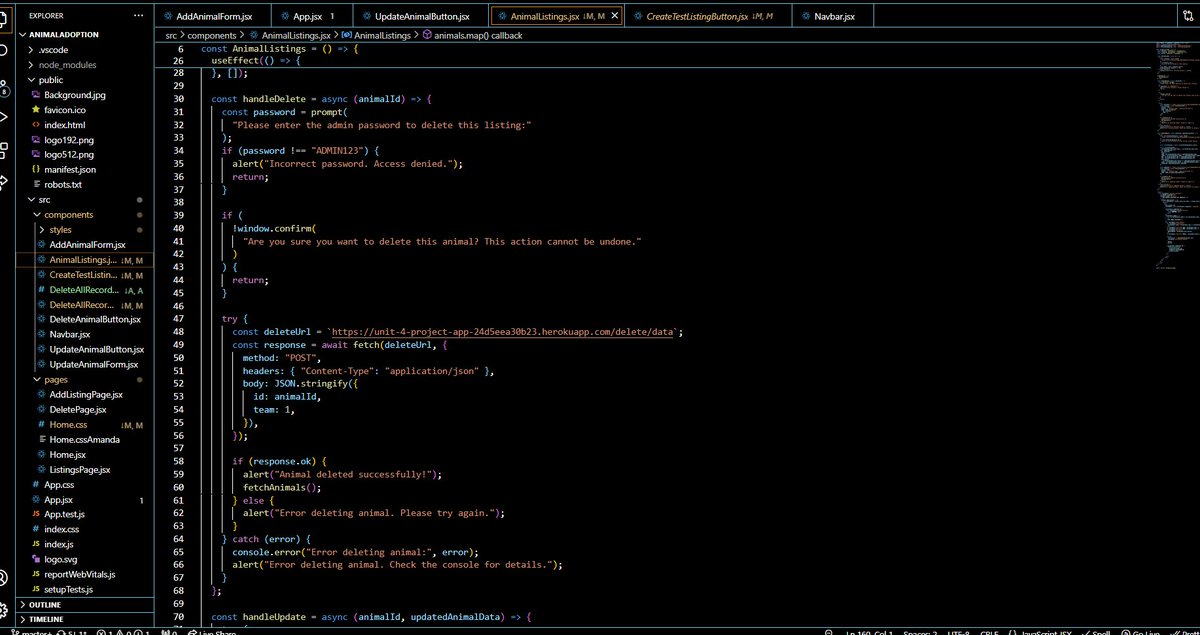Expand the .vscode folder
This screenshot has height=635, width=1200.
(31, 49)
